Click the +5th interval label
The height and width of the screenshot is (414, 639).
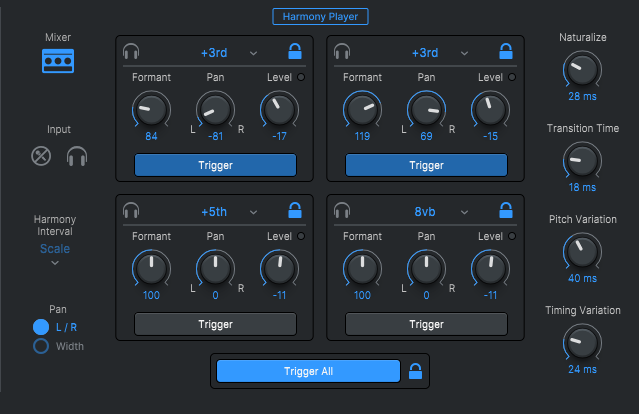point(214,212)
